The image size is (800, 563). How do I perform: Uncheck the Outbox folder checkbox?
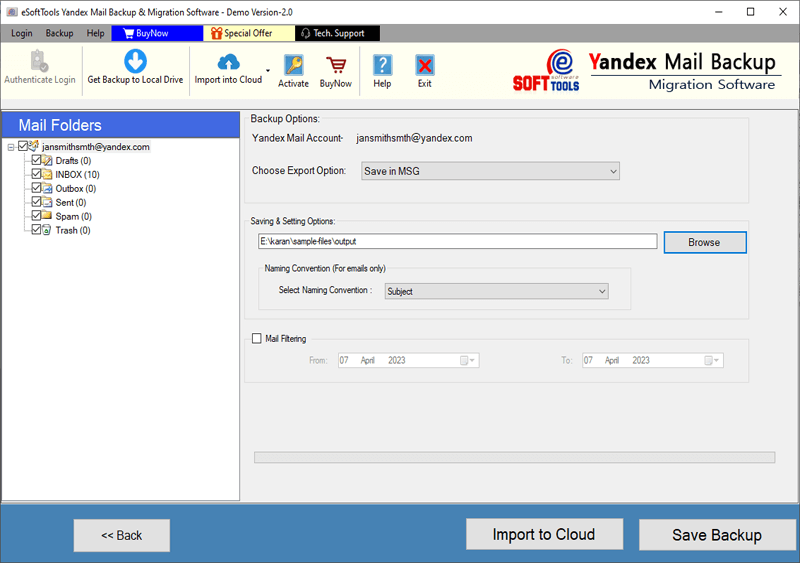[x=36, y=188]
